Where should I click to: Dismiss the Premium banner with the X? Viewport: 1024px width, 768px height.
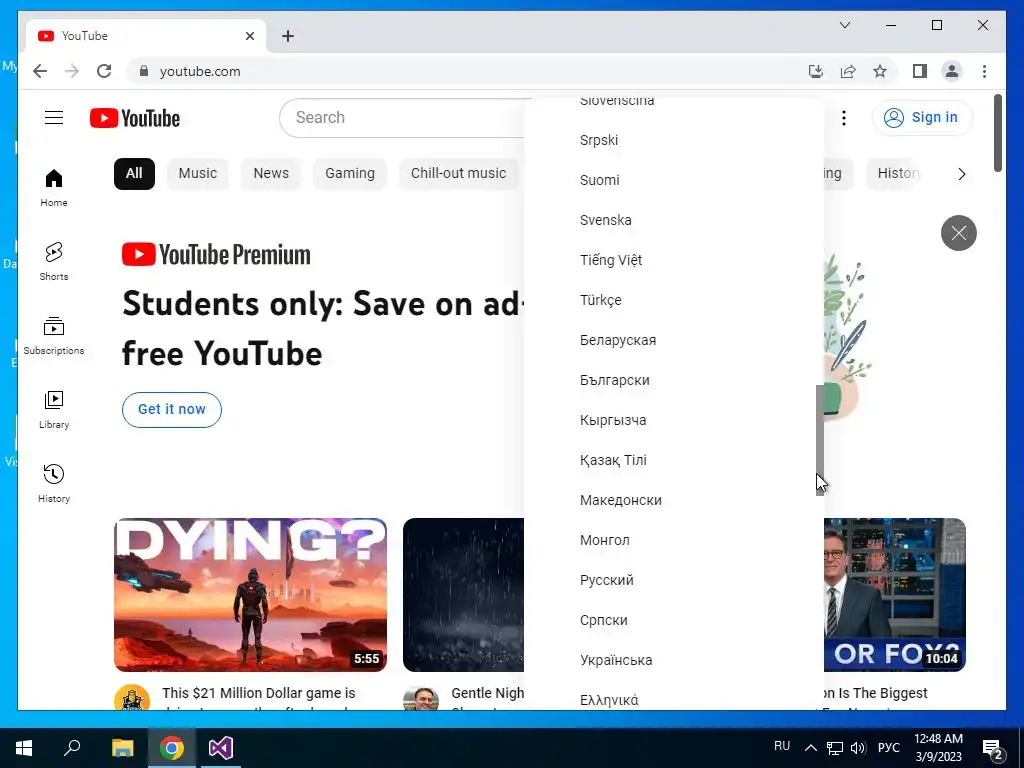pos(959,232)
